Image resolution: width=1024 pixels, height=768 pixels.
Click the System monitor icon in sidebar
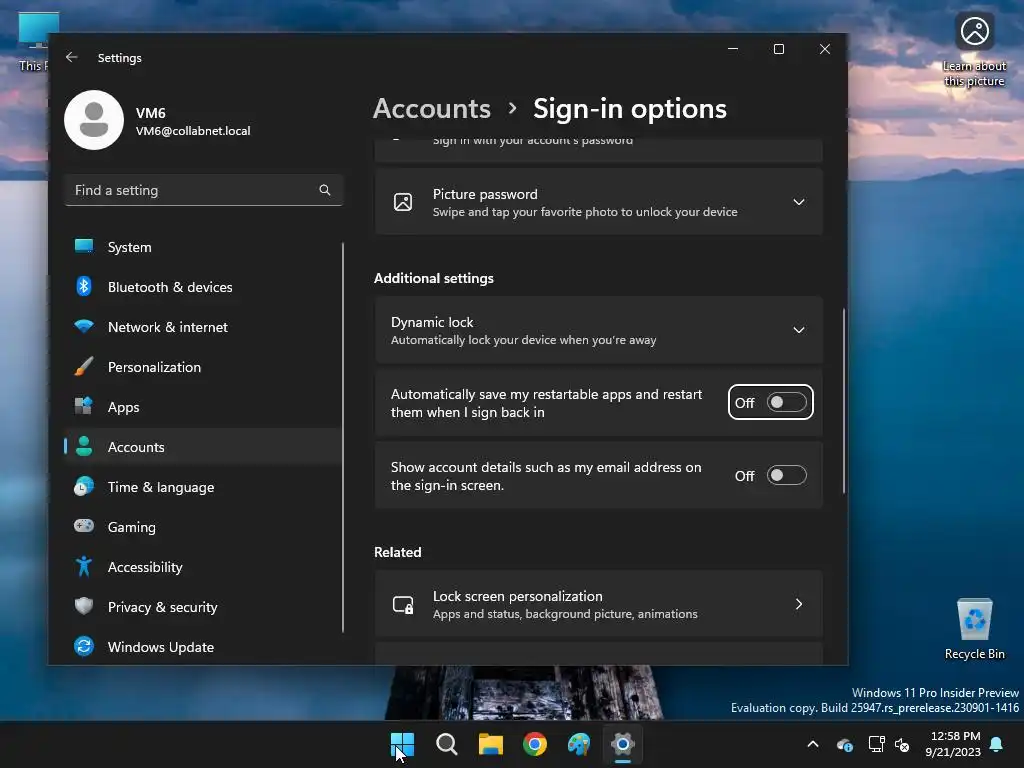point(84,246)
